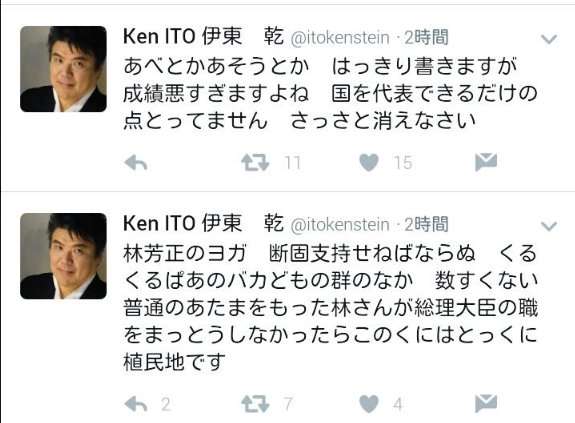Open @itokenstein handle in the first tweet

tap(340, 38)
